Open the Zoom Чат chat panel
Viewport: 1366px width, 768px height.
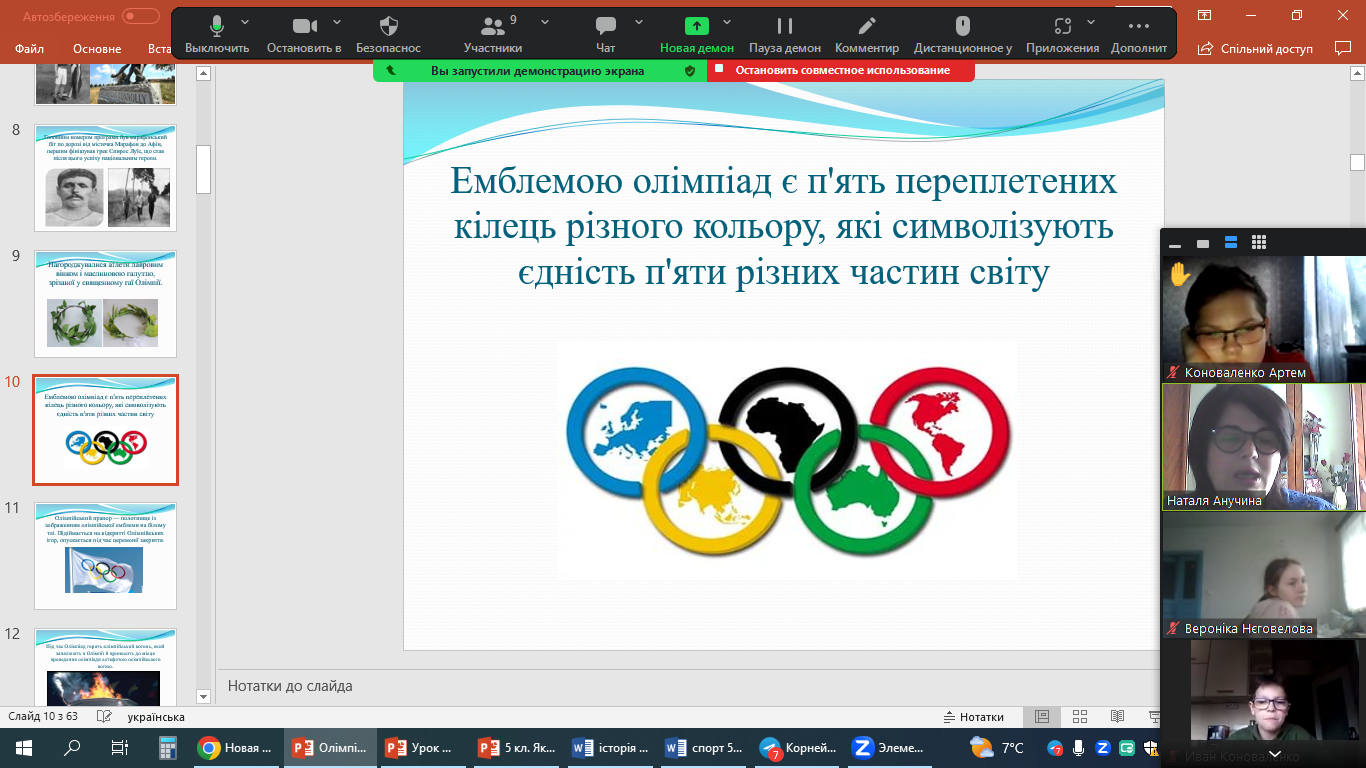pos(606,35)
